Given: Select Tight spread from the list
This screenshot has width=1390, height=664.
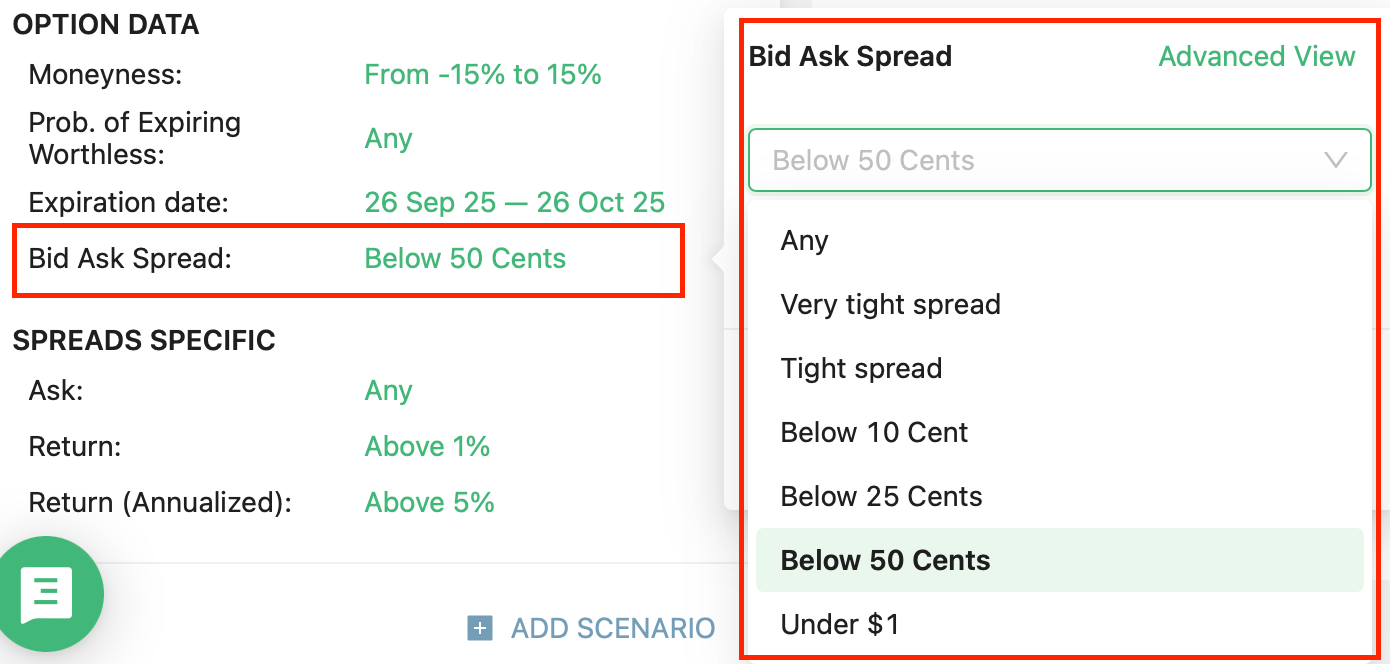Looking at the screenshot, I should [x=861, y=368].
